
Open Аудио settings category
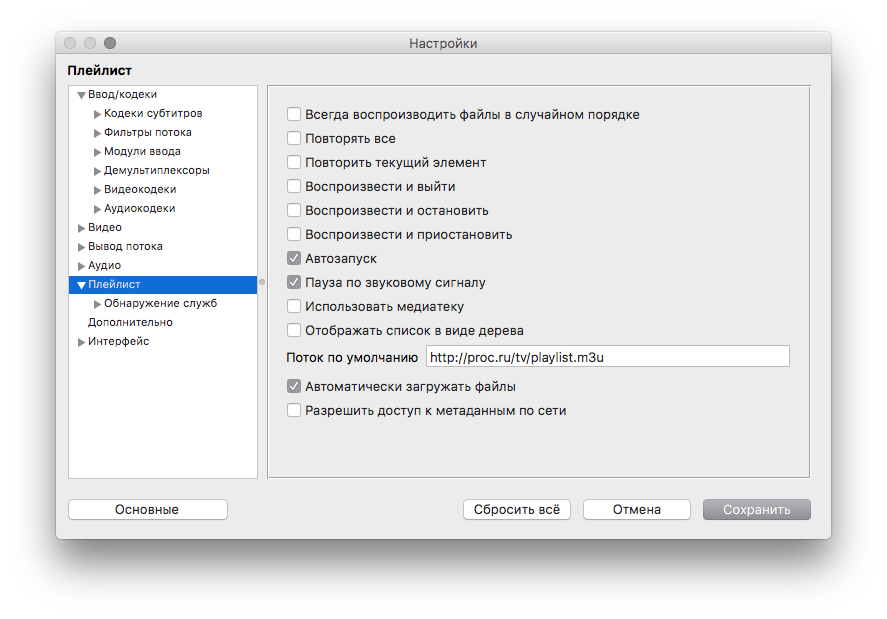point(104,265)
